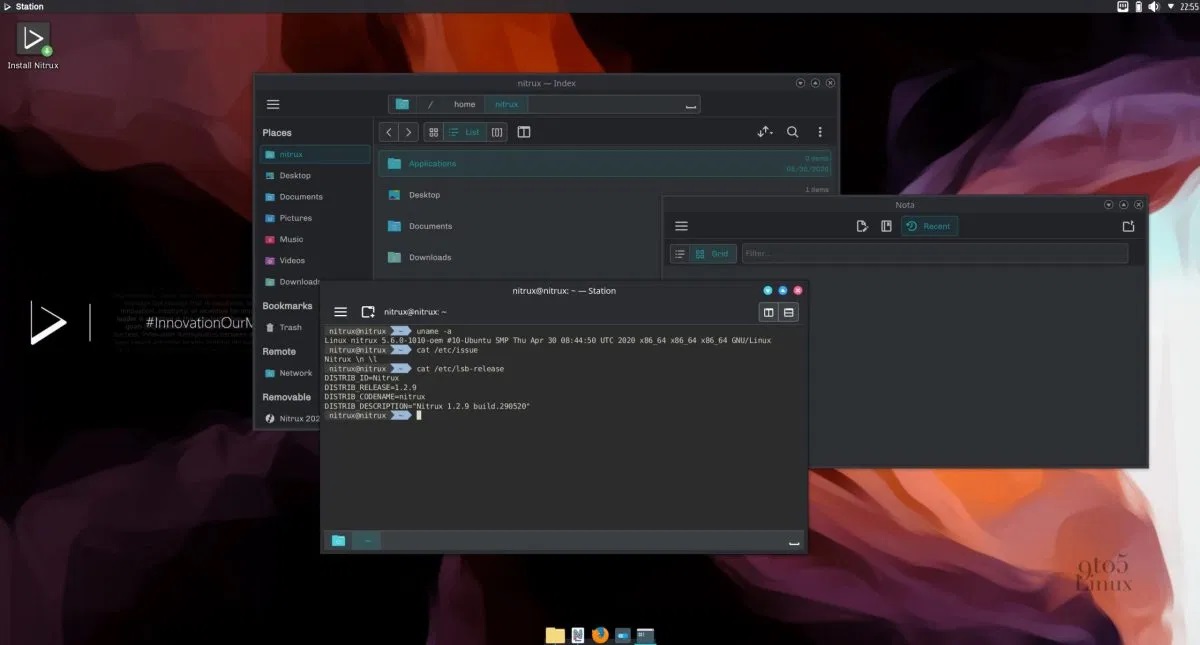The height and width of the screenshot is (645, 1200).
Task: Click the Filter field in Nota
Action: 934,254
